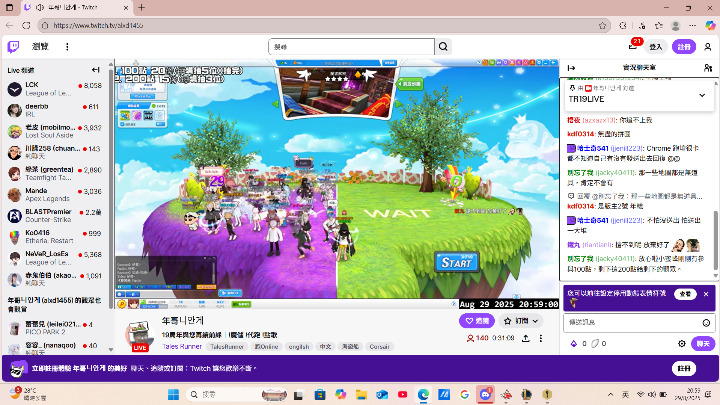
Task: Click the Browse link in top navigation
Action: coord(40,47)
